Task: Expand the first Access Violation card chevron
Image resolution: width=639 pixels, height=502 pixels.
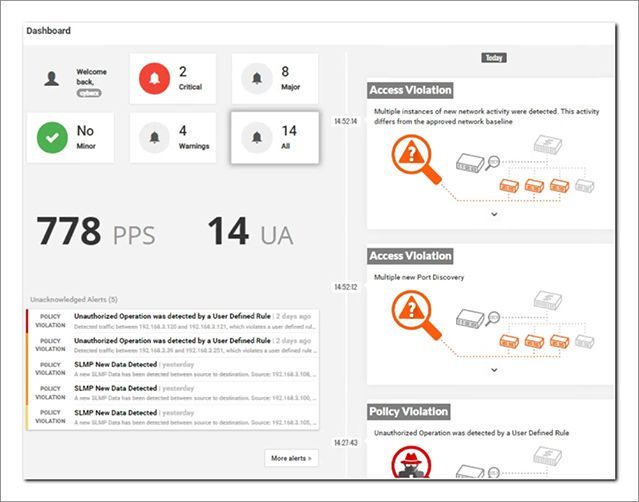Action: [493, 214]
